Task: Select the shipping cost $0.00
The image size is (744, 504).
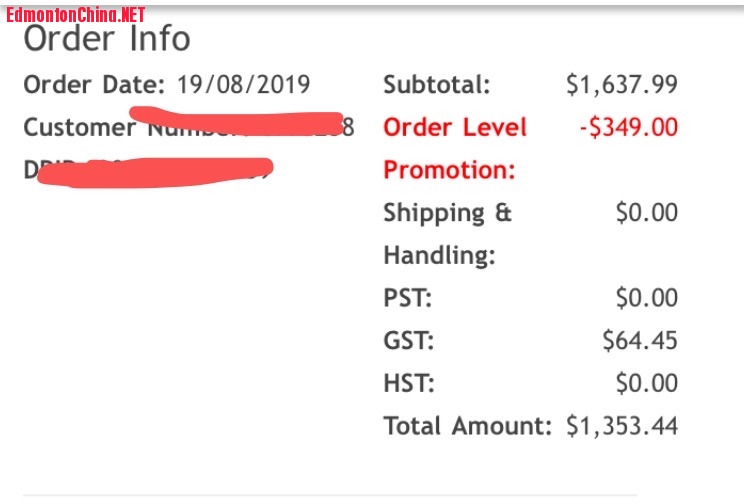Action: click(647, 212)
